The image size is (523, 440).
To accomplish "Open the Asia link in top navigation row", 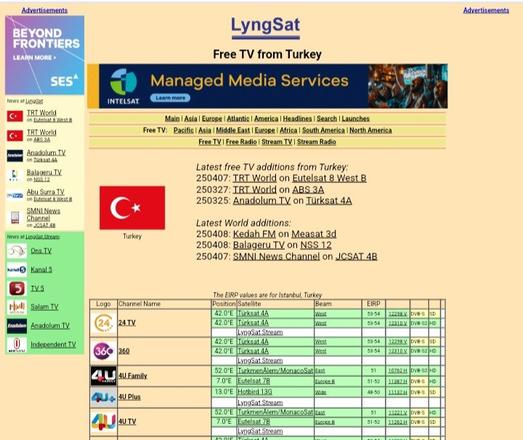I will [191, 118].
